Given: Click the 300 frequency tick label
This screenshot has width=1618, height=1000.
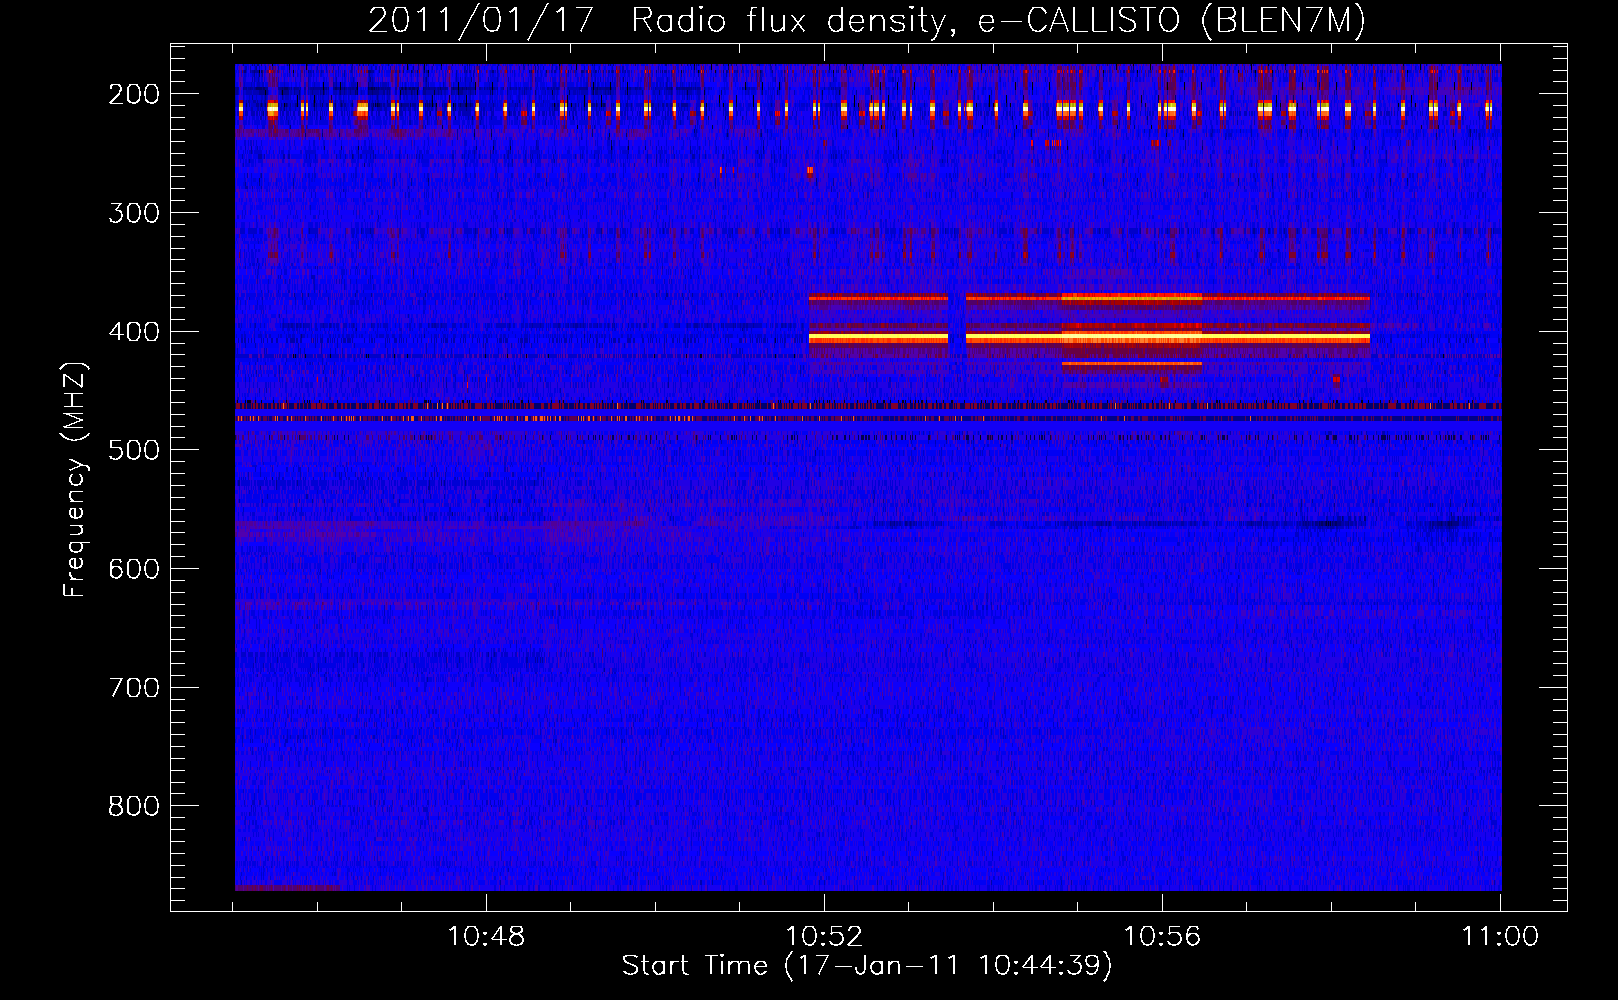Looking at the screenshot, I should click(x=134, y=213).
